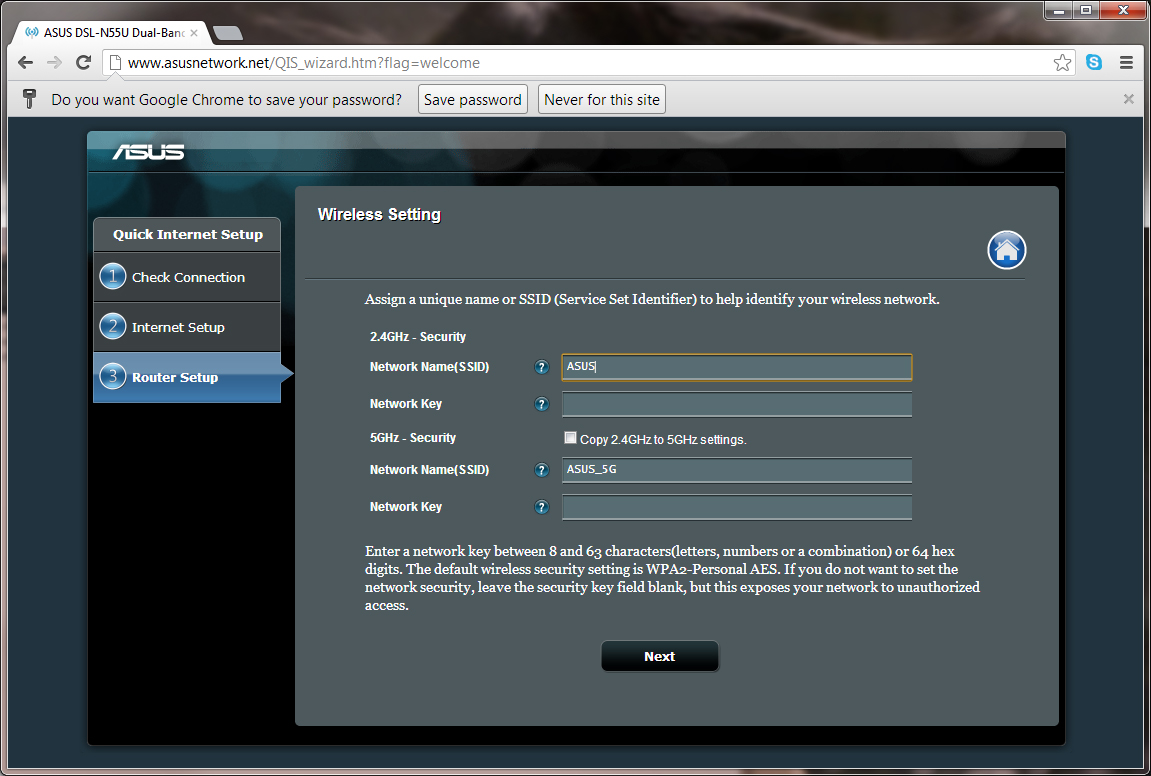Image resolution: width=1151 pixels, height=776 pixels.
Task: Click Save password button
Action: click(473, 99)
